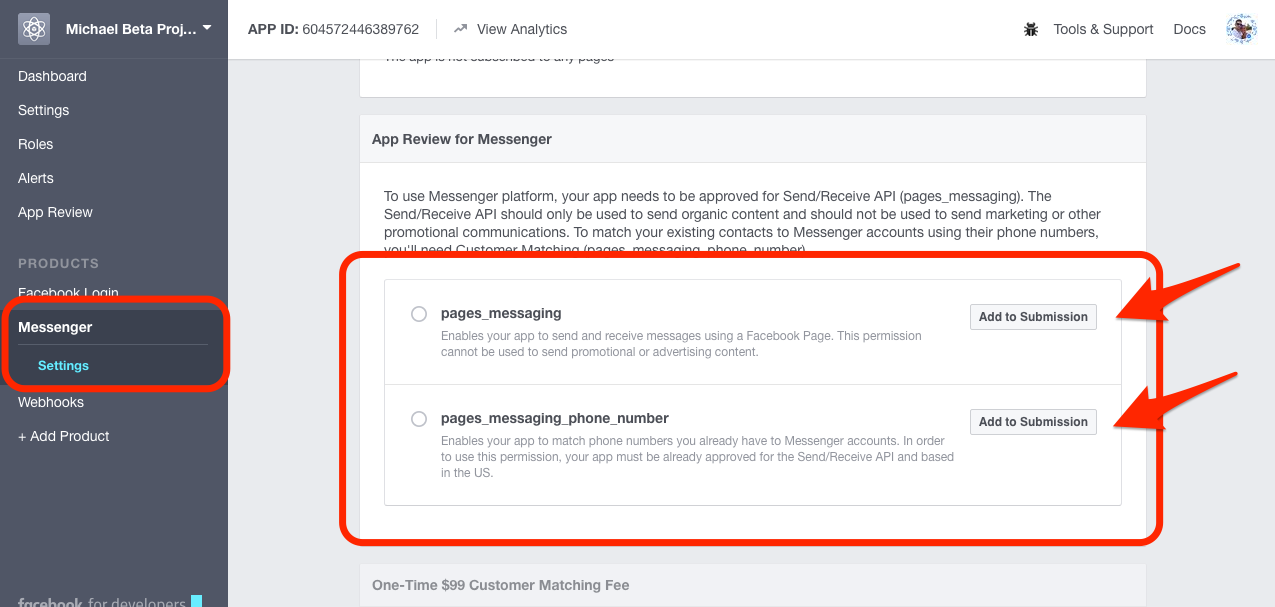1275x607 pixels.
Task: Click + Add Product
Action: click(63, 436)
